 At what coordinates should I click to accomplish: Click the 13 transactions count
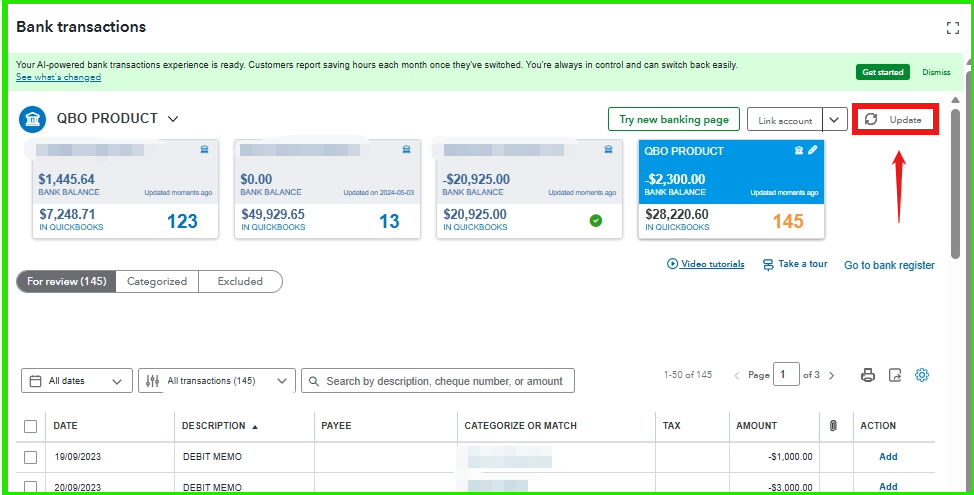click(389, 221)
